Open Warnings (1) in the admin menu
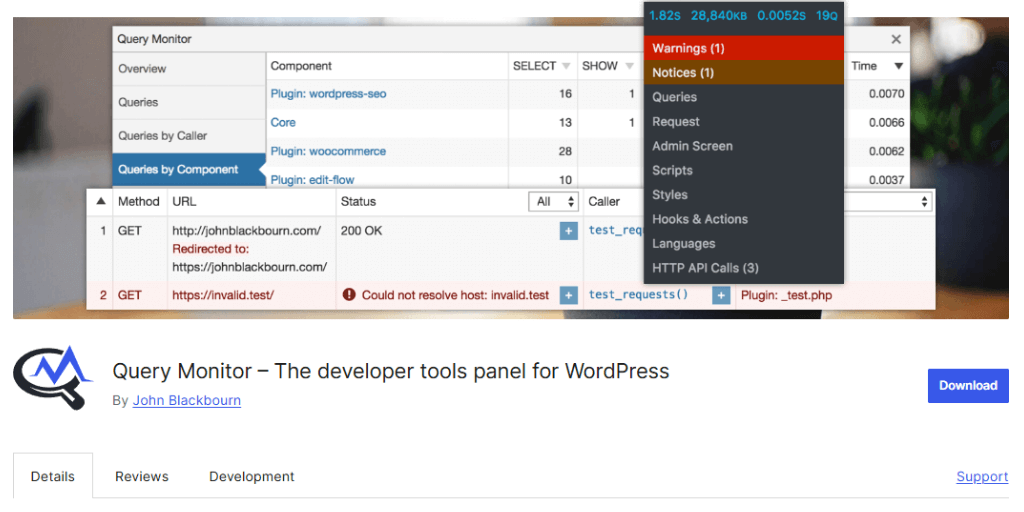This screenshot has width=1024, height=512. click(743, 48)
